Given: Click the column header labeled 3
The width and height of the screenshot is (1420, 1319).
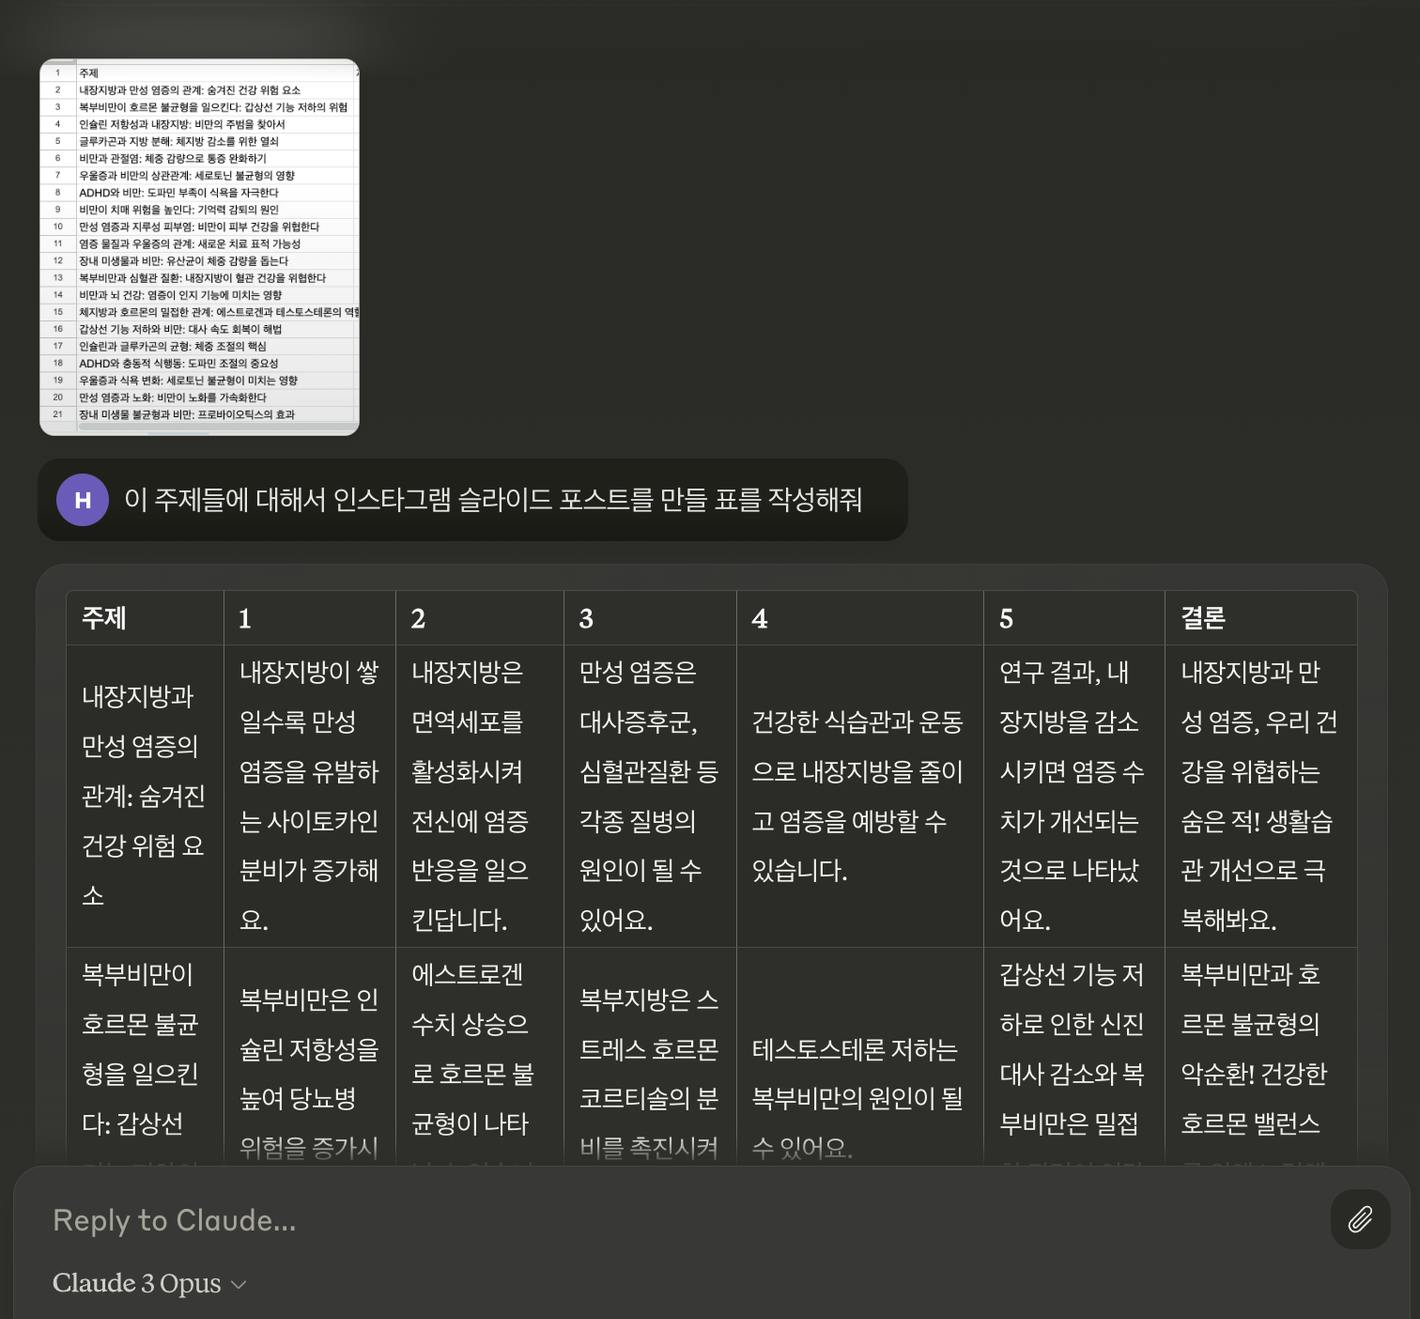Looking at the screenshot, I should 650,618.
